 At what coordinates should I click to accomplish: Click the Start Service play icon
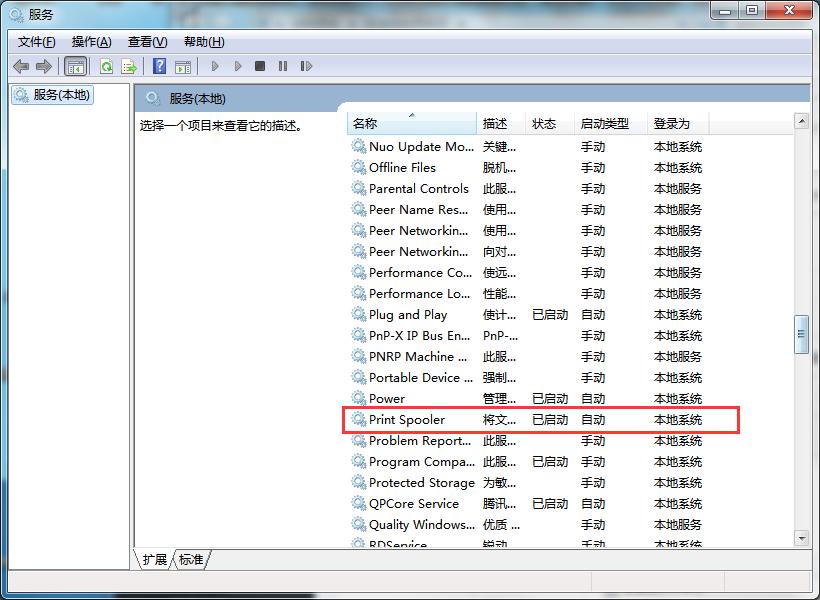[214, 66]
